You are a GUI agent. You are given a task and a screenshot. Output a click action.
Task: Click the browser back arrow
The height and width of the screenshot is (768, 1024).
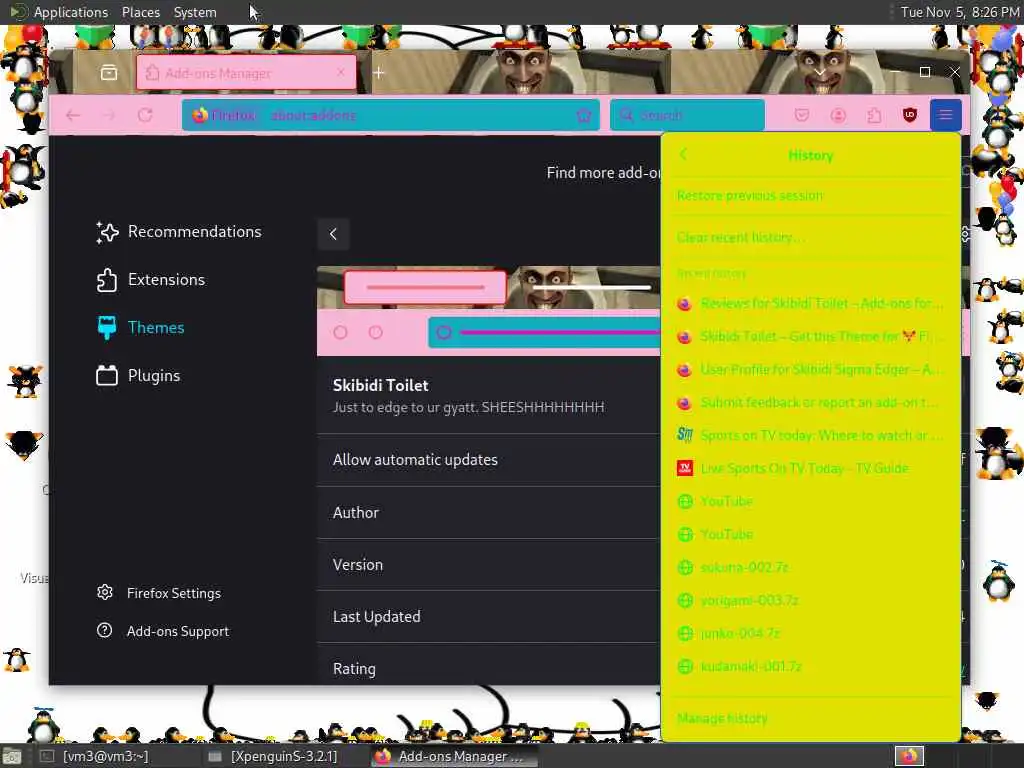(72, 116)
